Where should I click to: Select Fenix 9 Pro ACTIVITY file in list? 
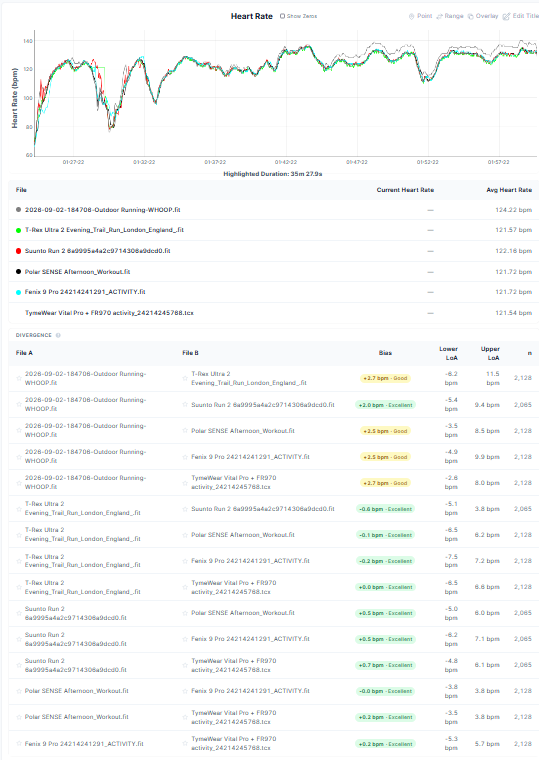coord(85,292)
